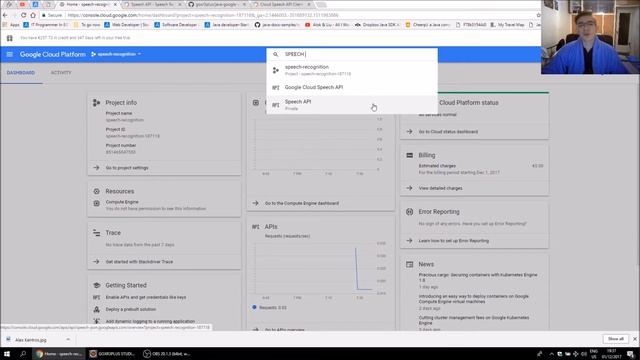Open Cutting cluster management fees news item
Screen dimensions: 640x360
(473, 320)
